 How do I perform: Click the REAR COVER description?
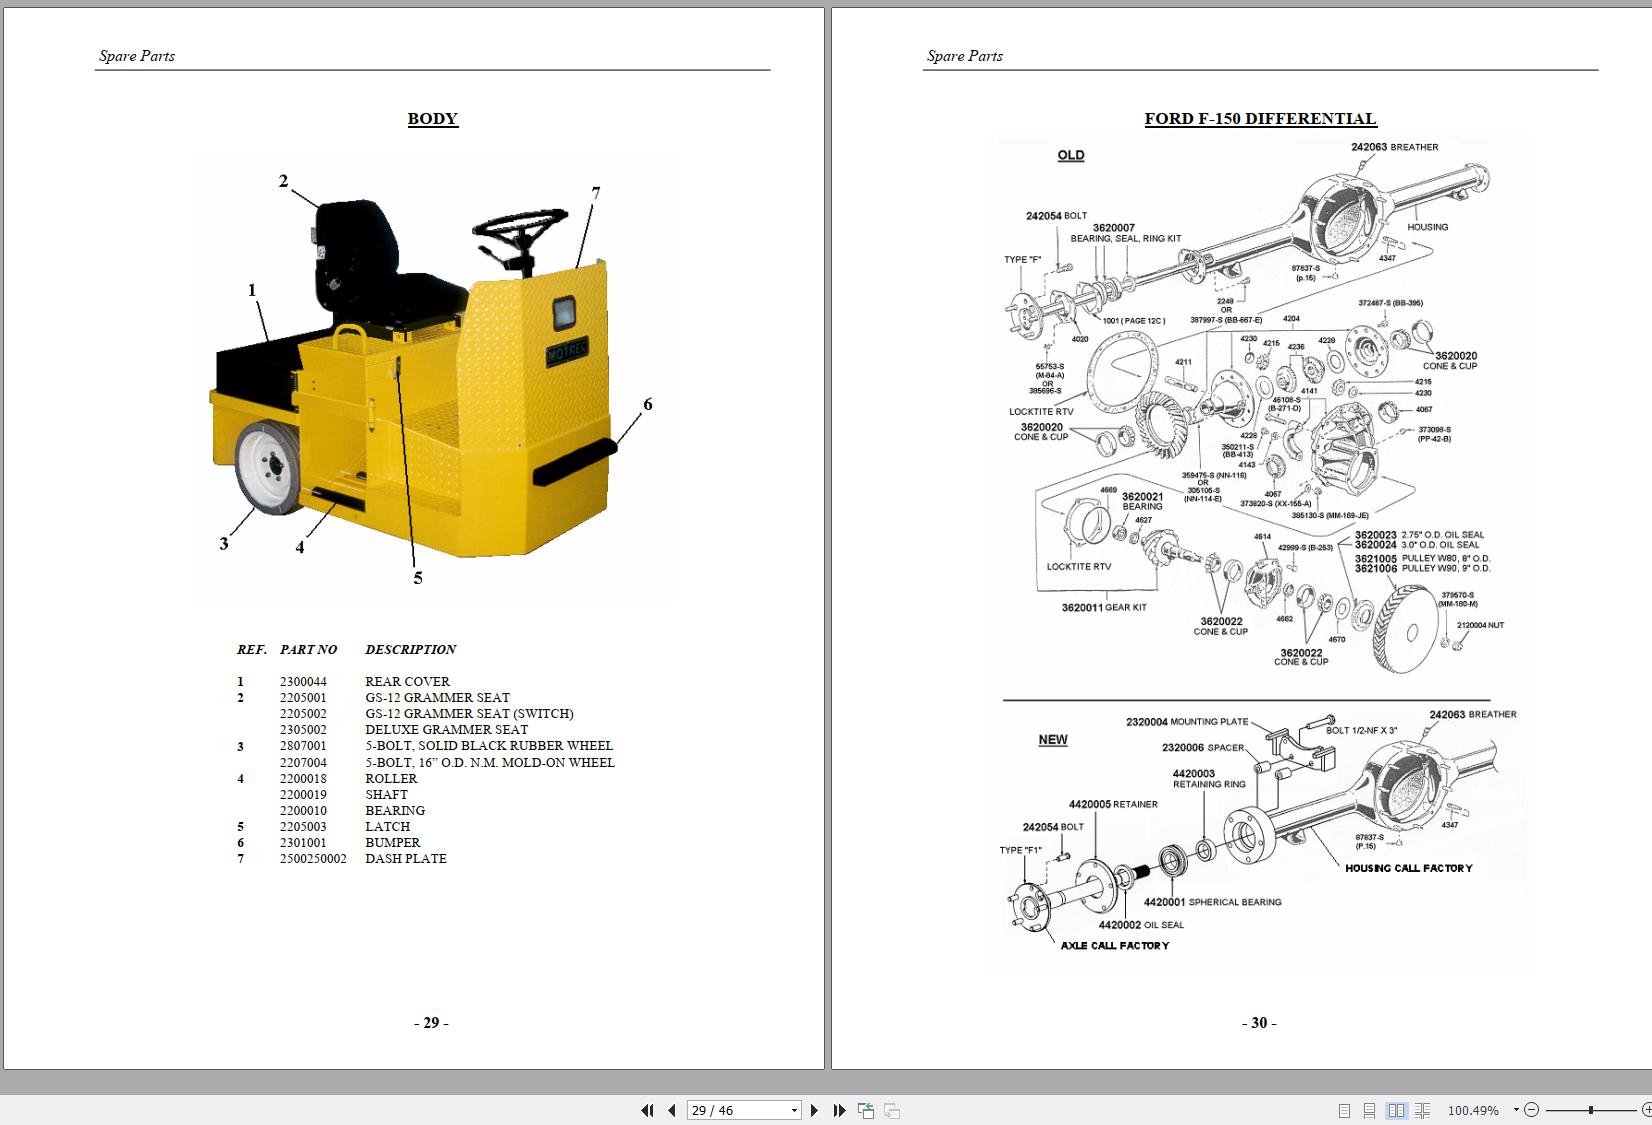407,681
